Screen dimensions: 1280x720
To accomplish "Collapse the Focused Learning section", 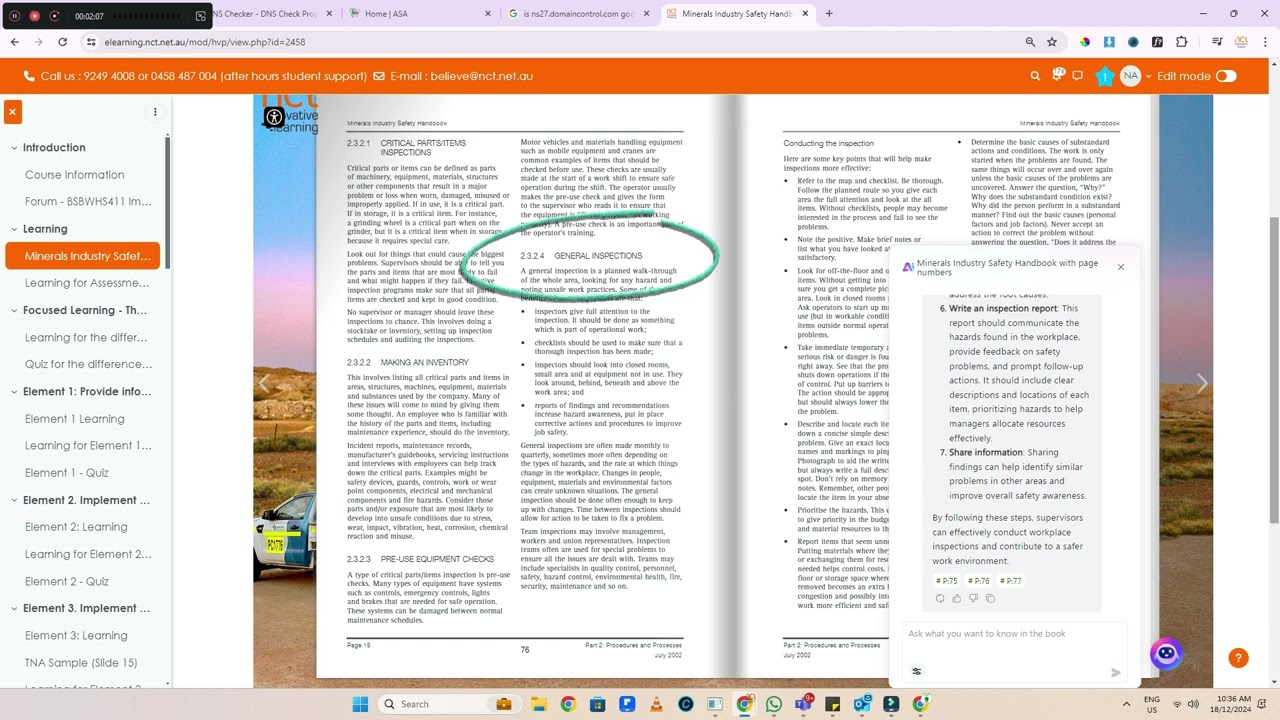I will tap(14, 311).
